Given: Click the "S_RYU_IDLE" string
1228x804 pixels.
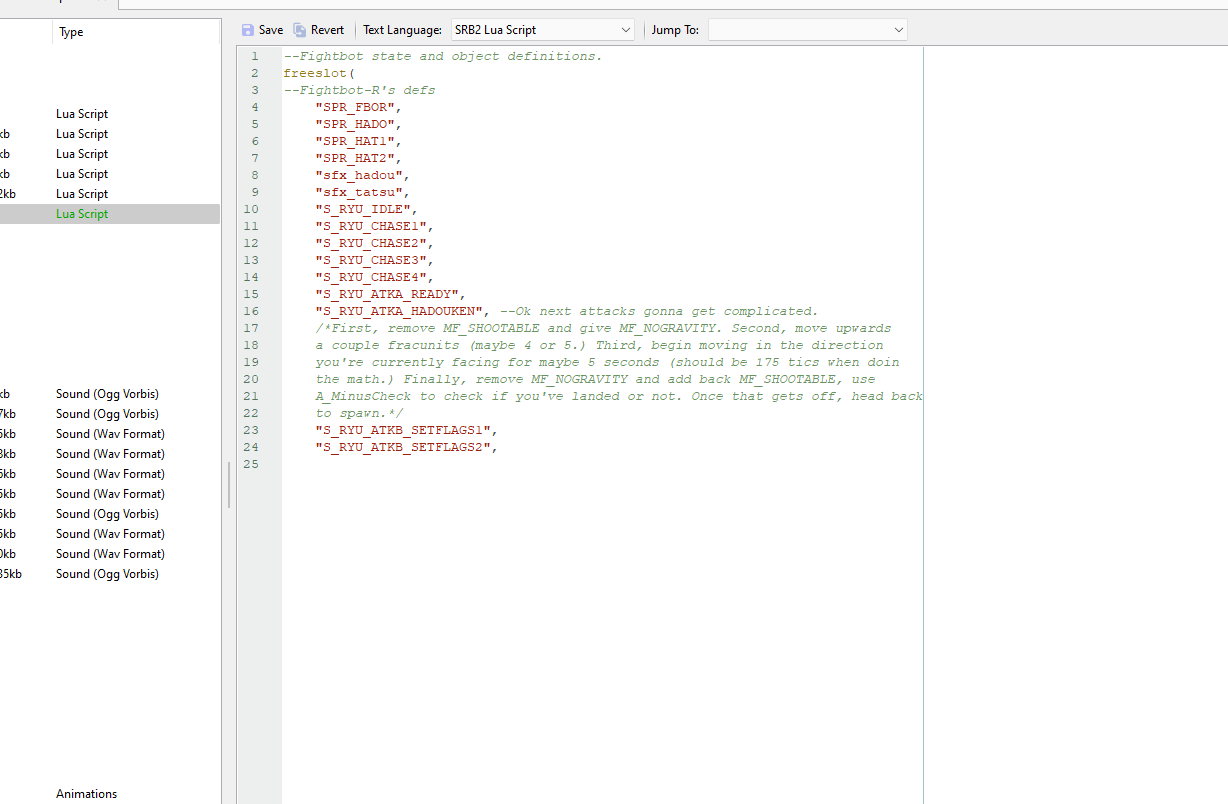Looking at the screenshot, I should coord(363,209).
